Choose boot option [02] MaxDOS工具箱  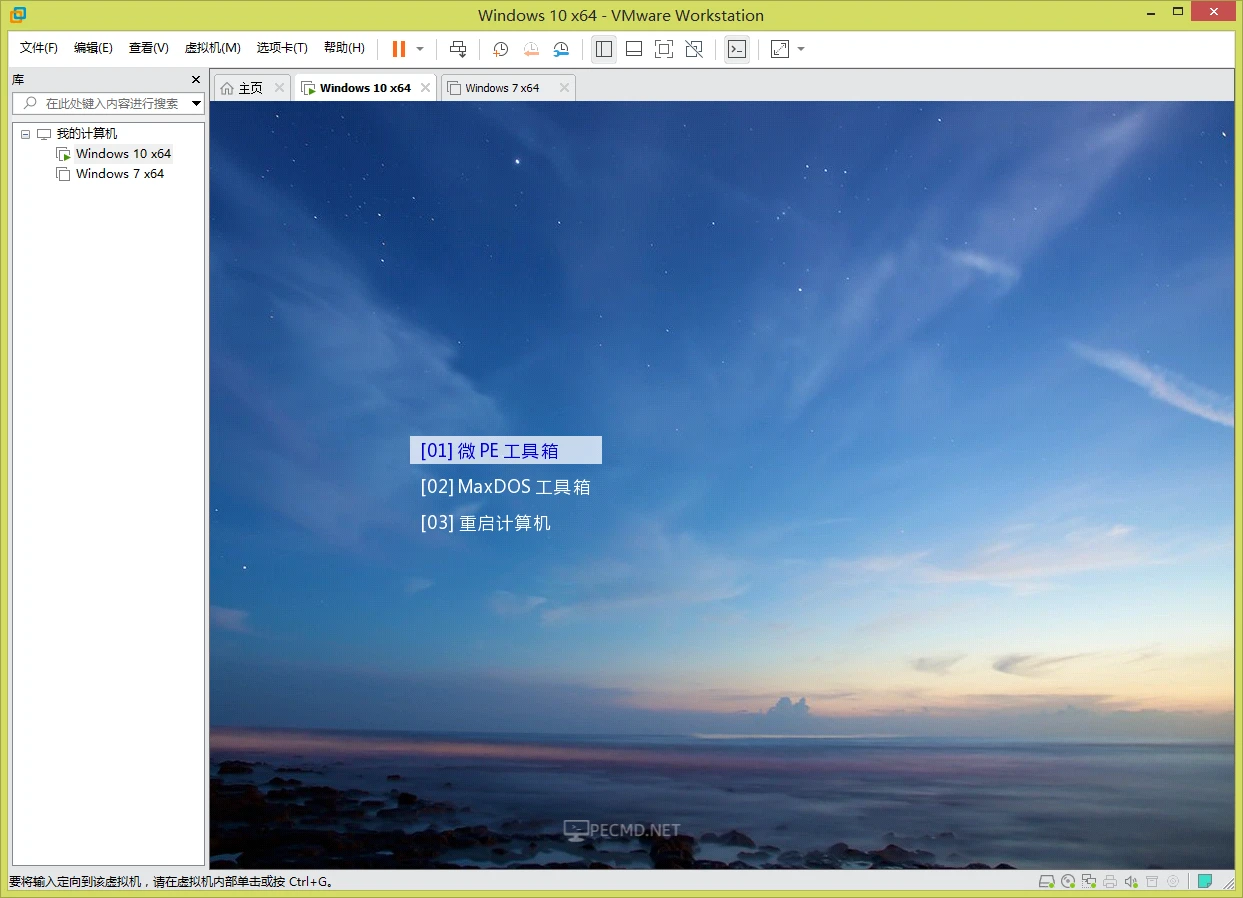click(506, 487)
